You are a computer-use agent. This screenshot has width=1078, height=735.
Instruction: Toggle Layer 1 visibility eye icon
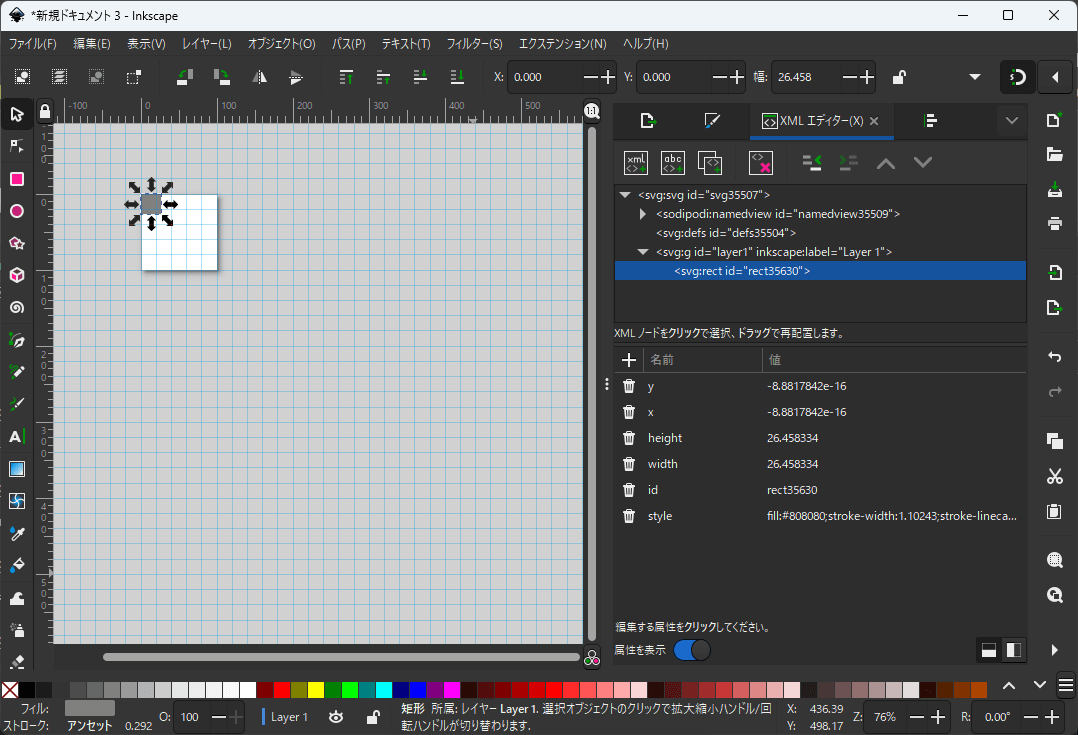tap(337, 716)
